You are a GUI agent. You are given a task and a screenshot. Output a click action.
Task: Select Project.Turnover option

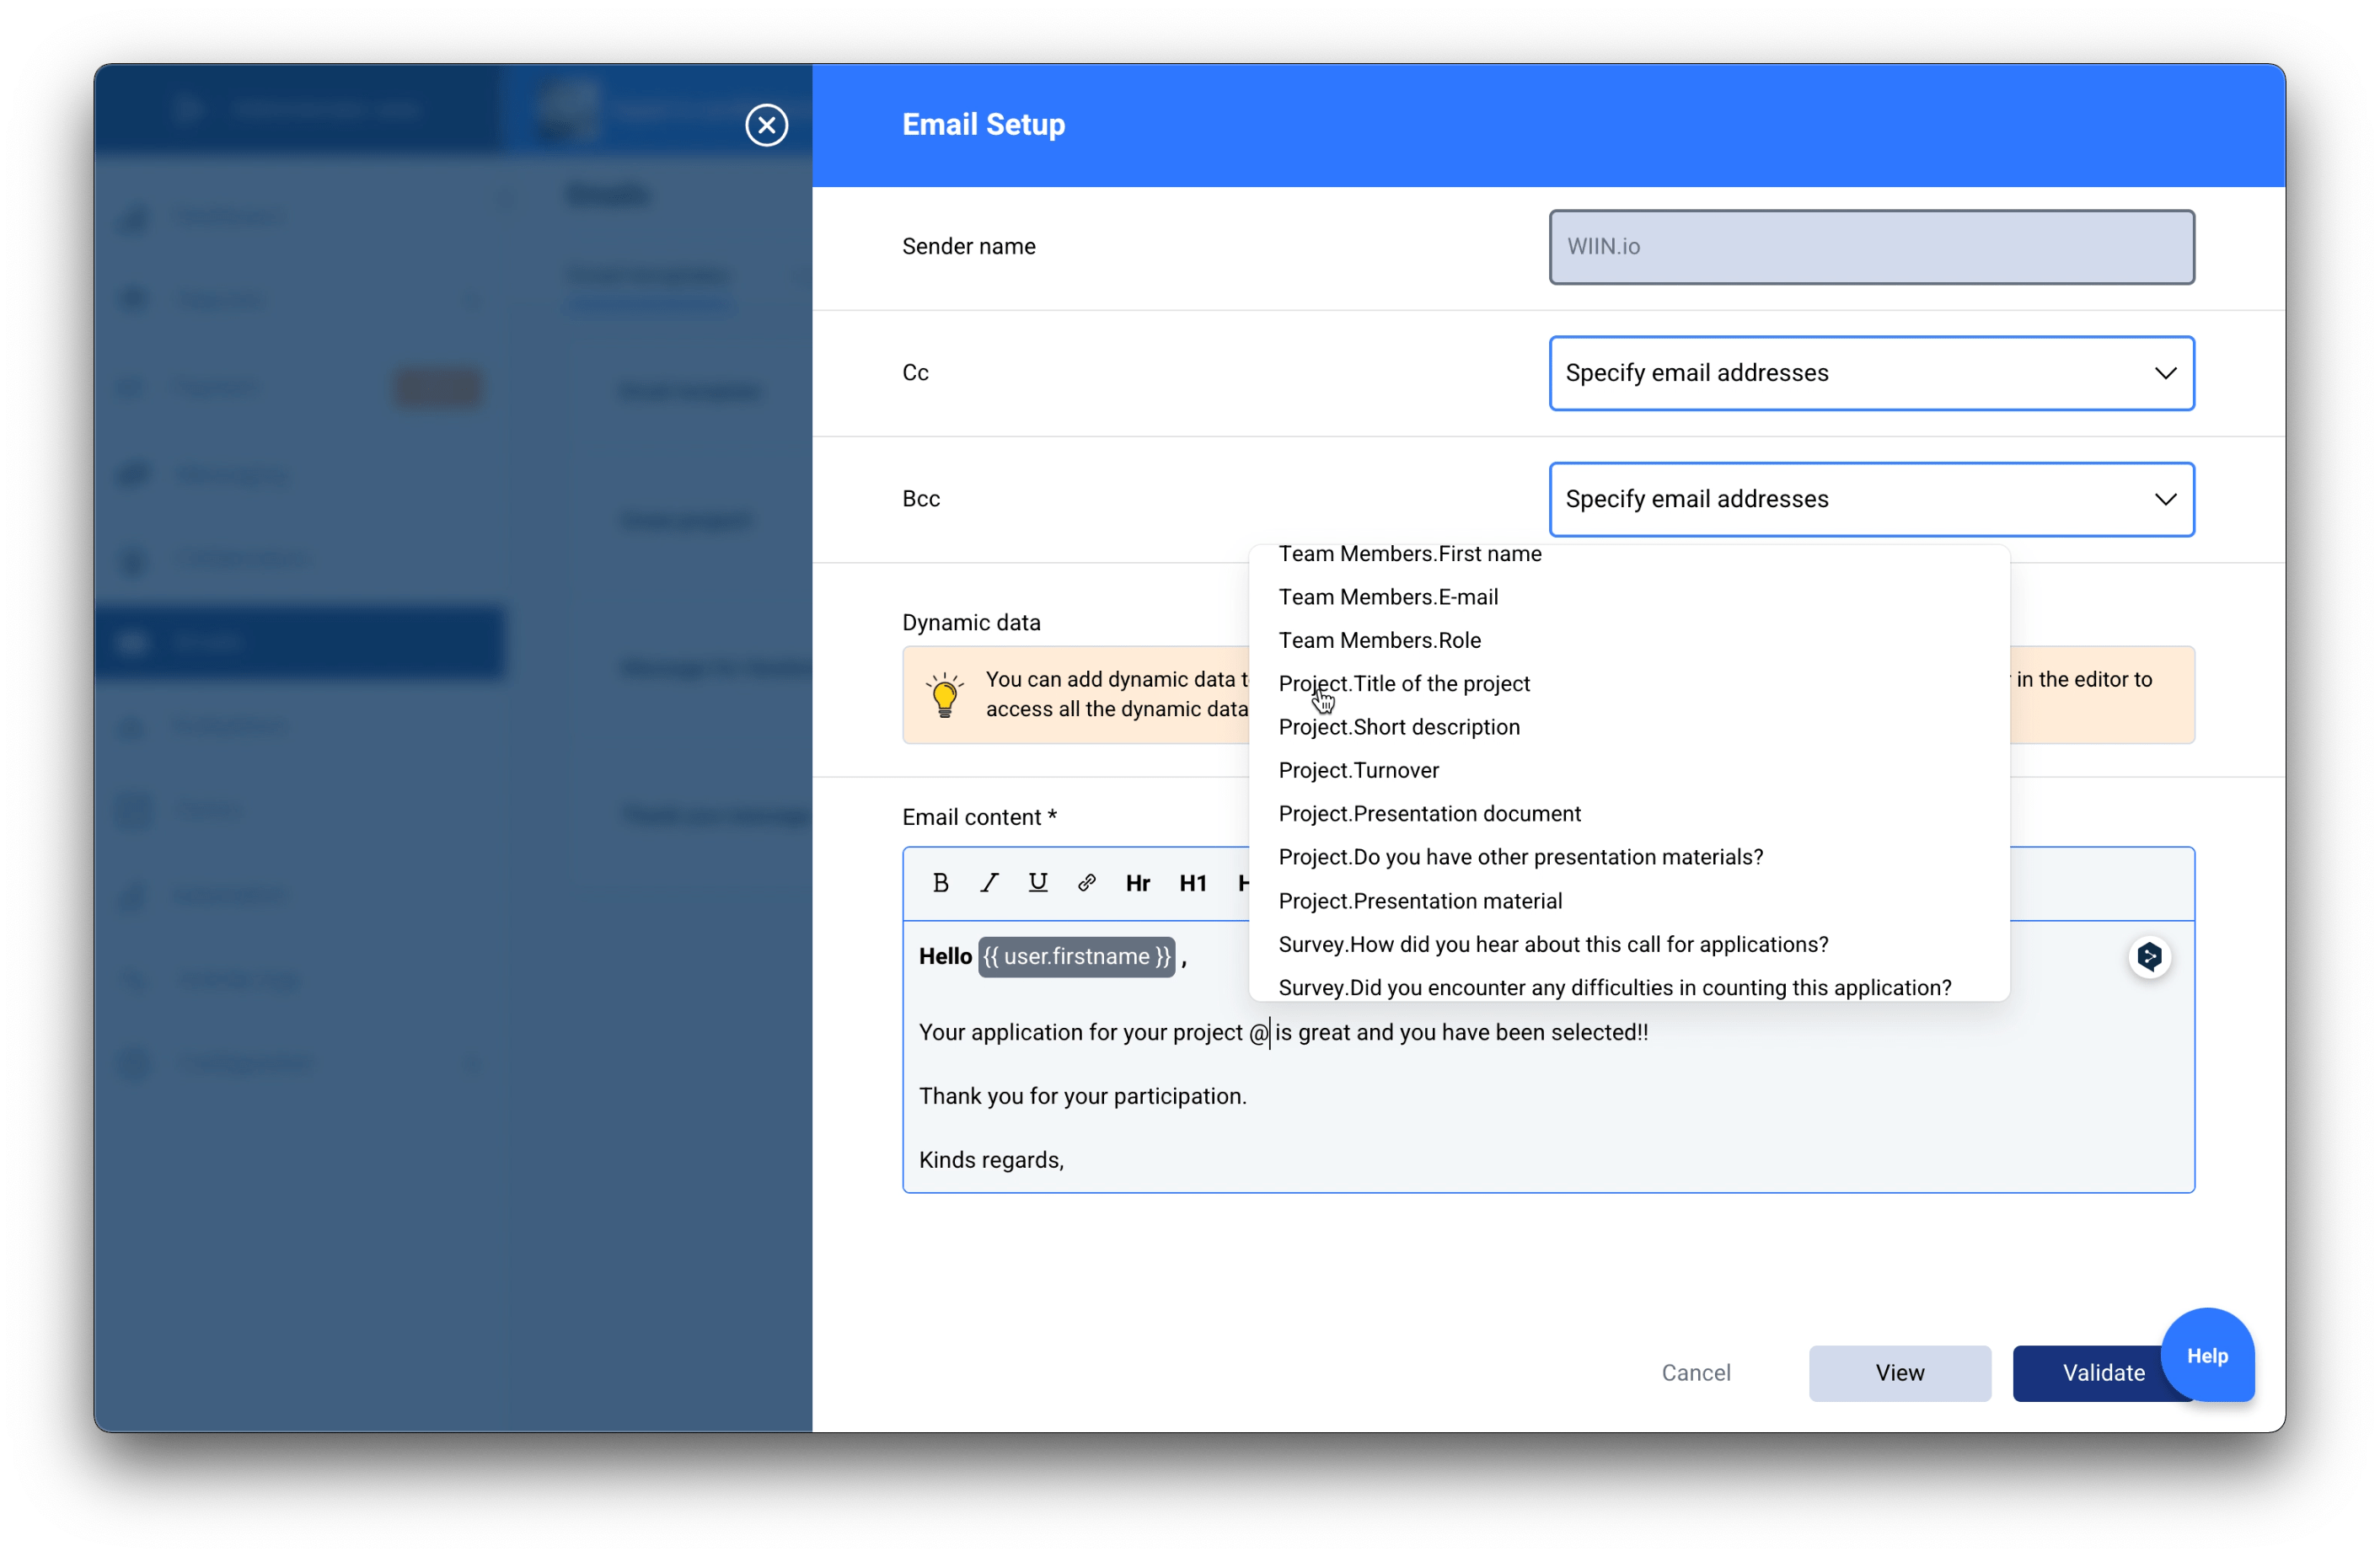click(x=1359, y=771)
